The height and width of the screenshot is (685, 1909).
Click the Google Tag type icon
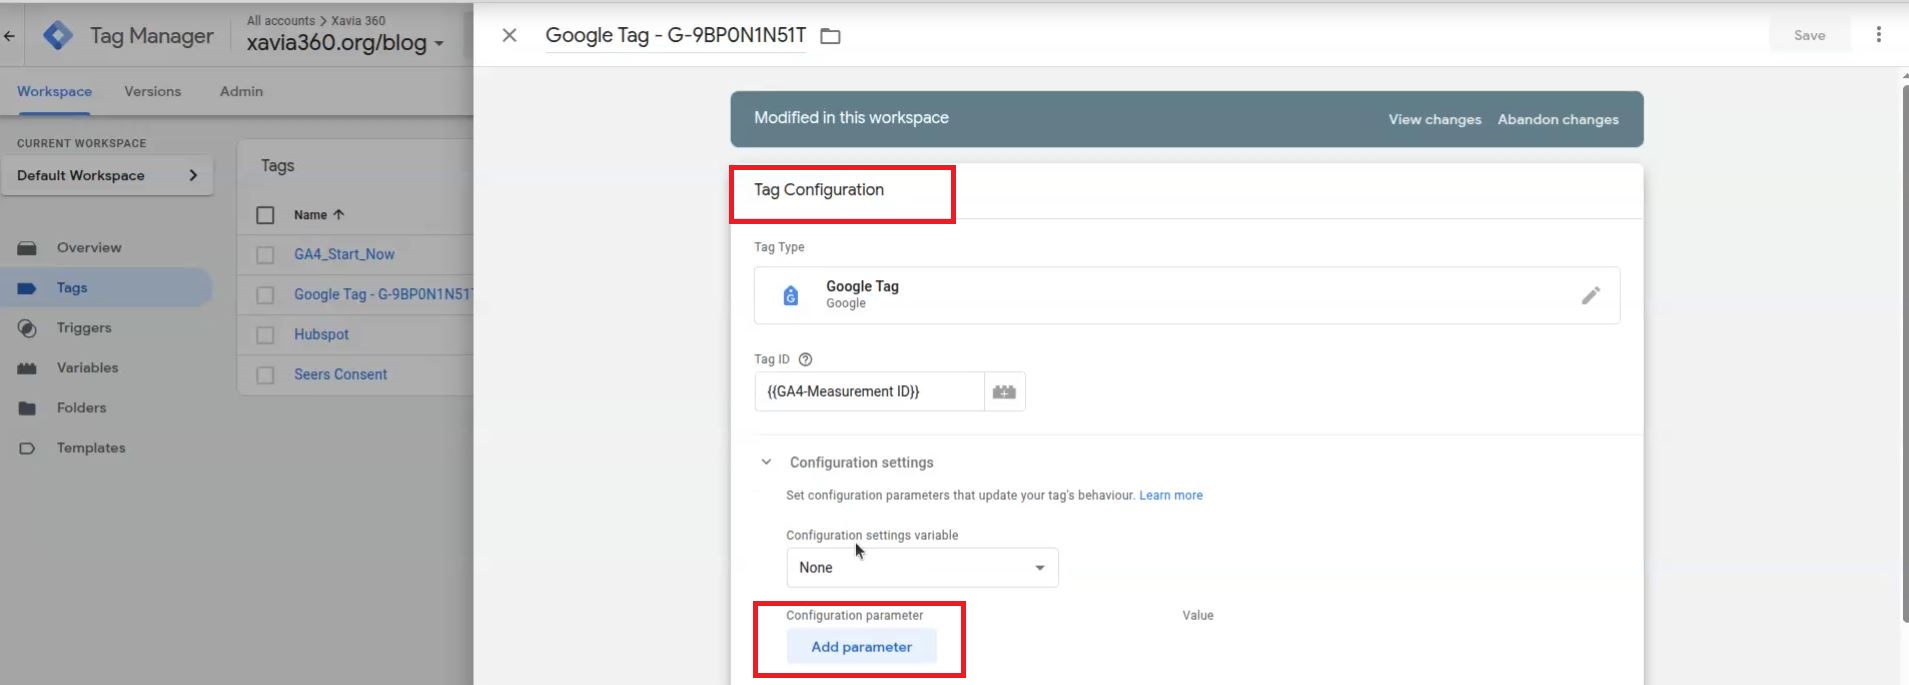coord(790,295)
